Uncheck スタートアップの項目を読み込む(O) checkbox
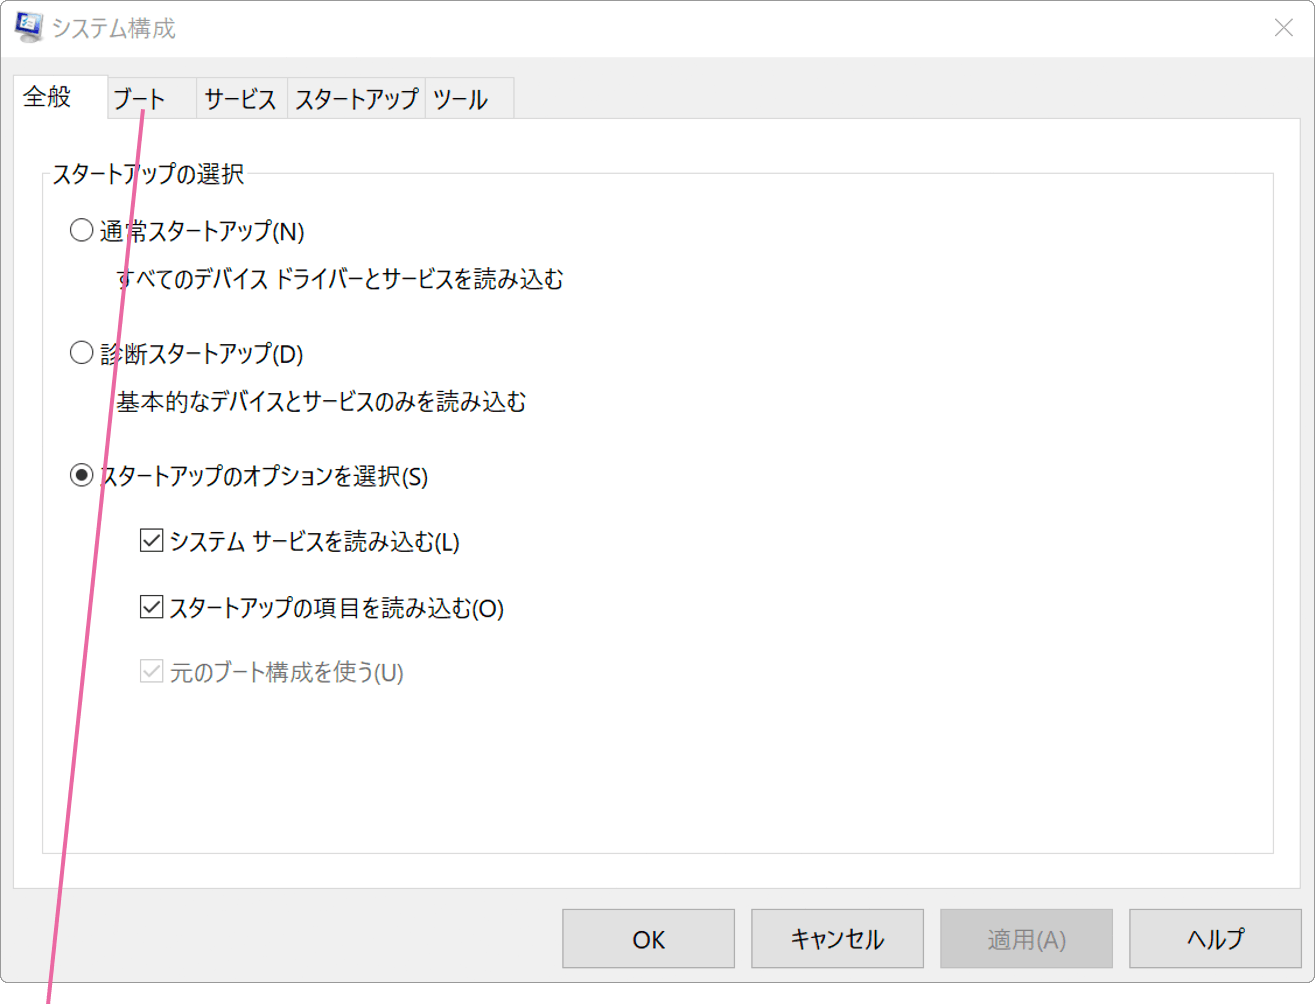 (151, 607)
